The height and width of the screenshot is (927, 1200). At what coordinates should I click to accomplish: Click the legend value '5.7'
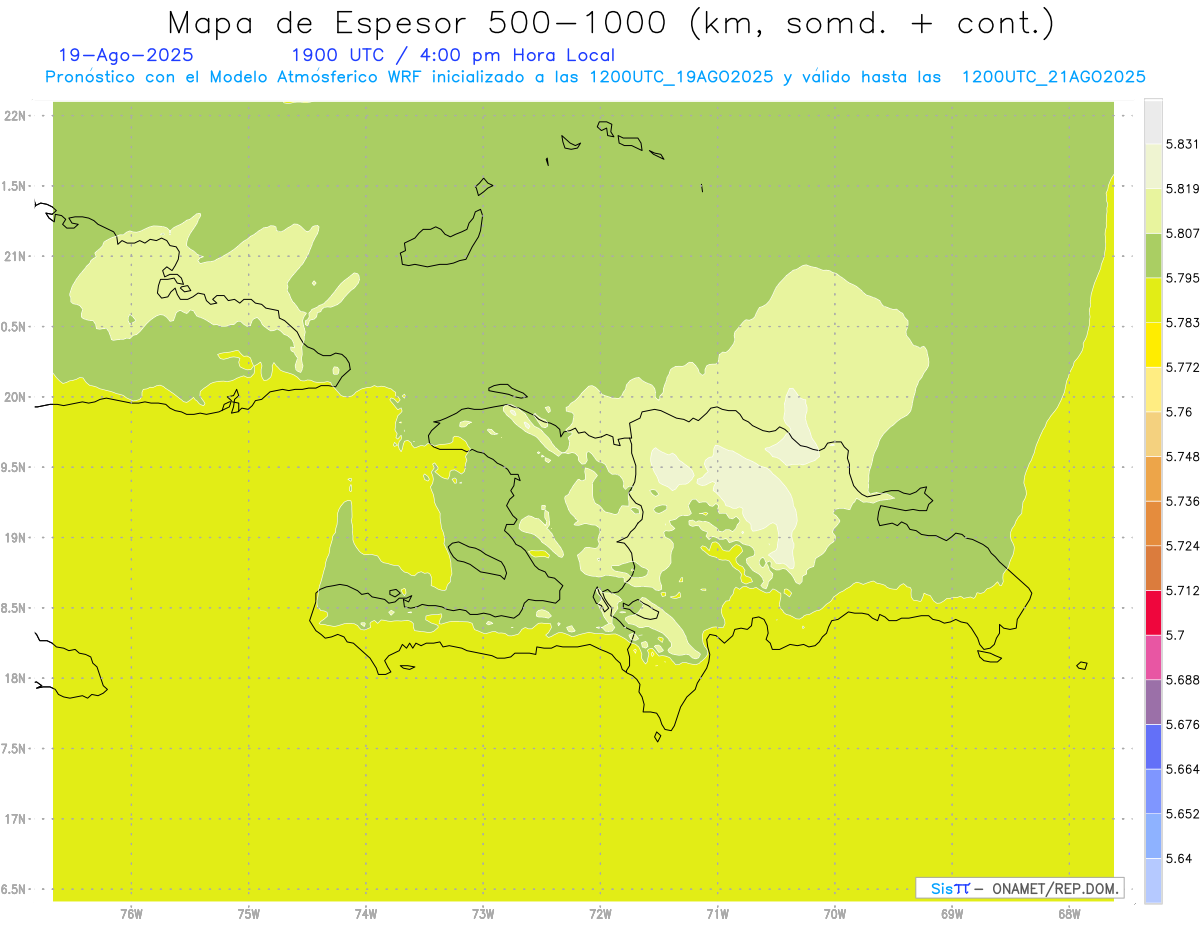(x=1175, y=635)
